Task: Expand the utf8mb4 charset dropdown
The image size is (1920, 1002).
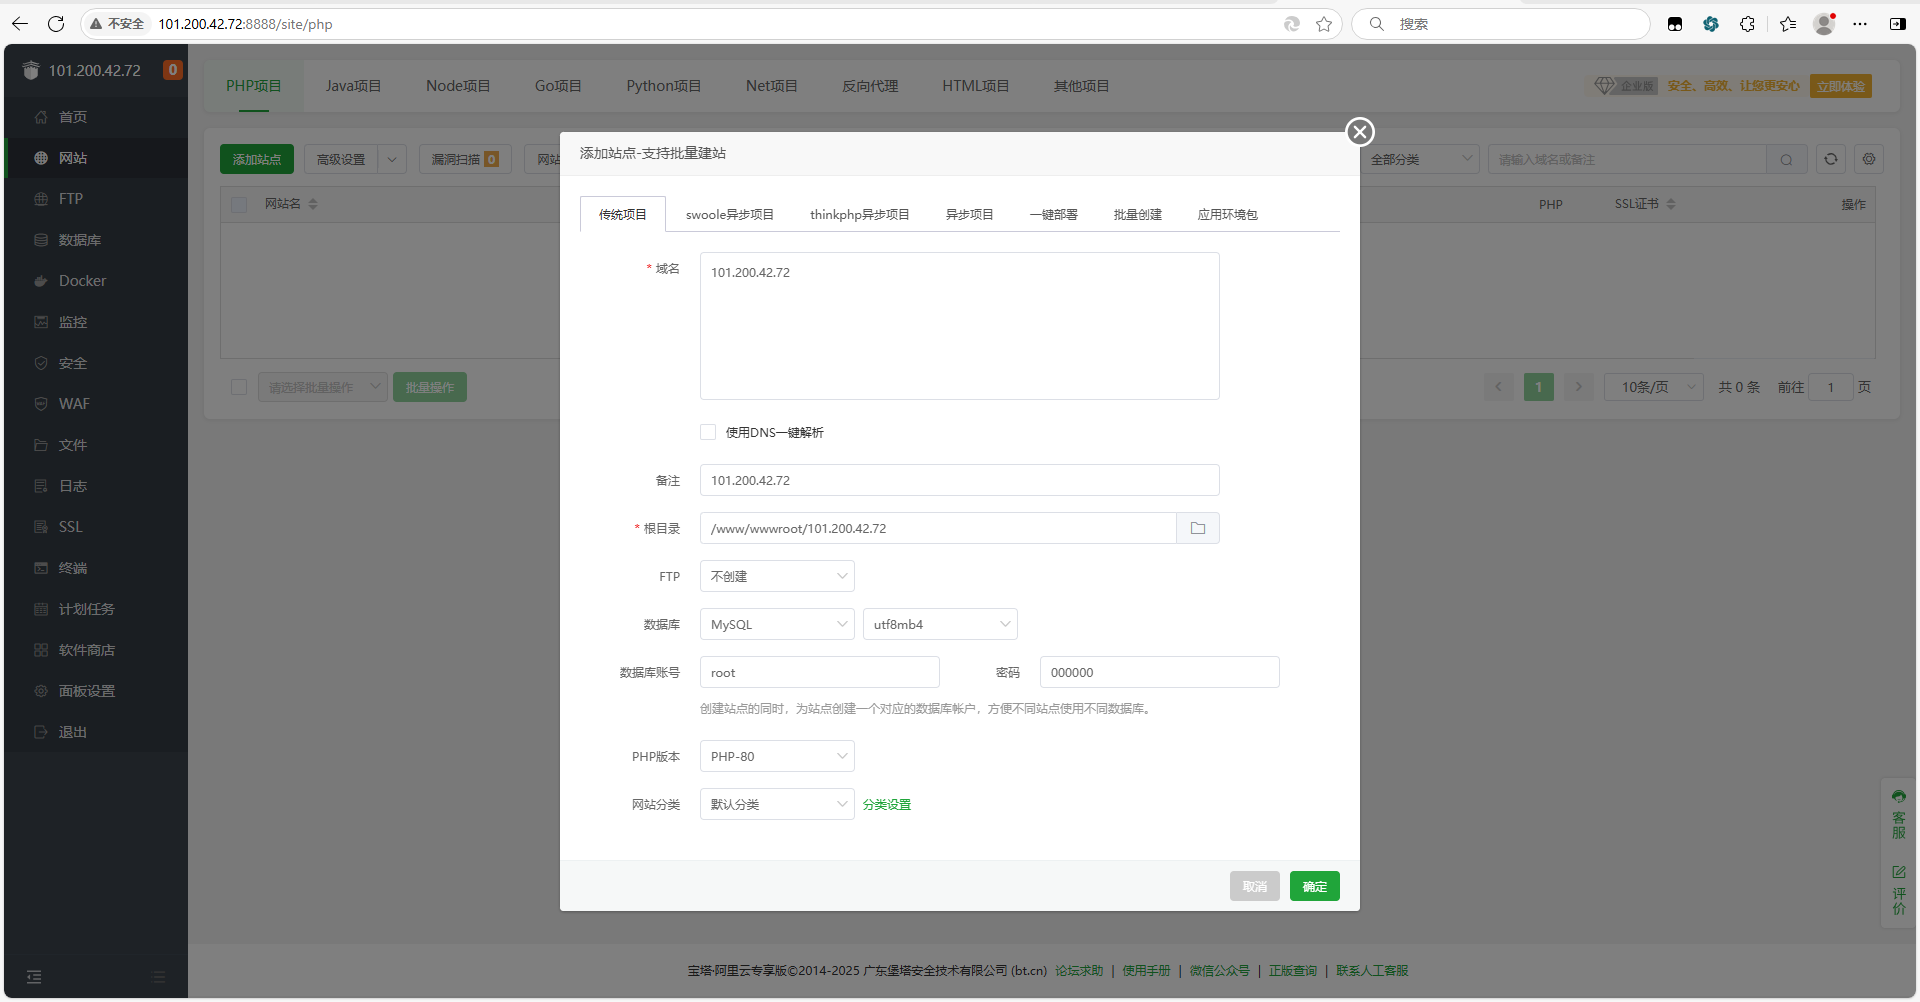Action: [940, 624]
